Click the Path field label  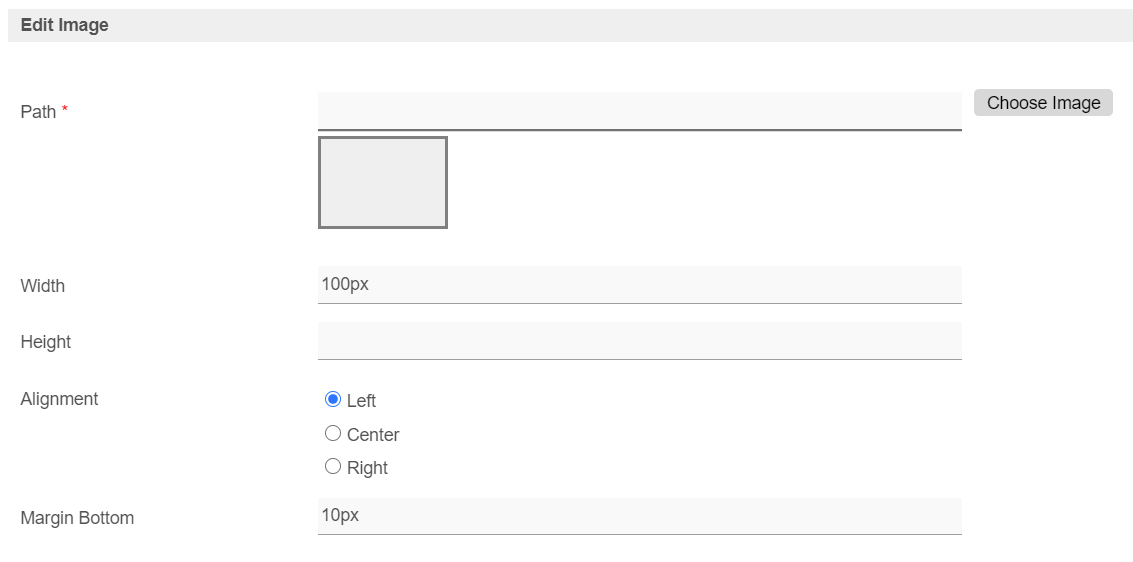[38, 112]
